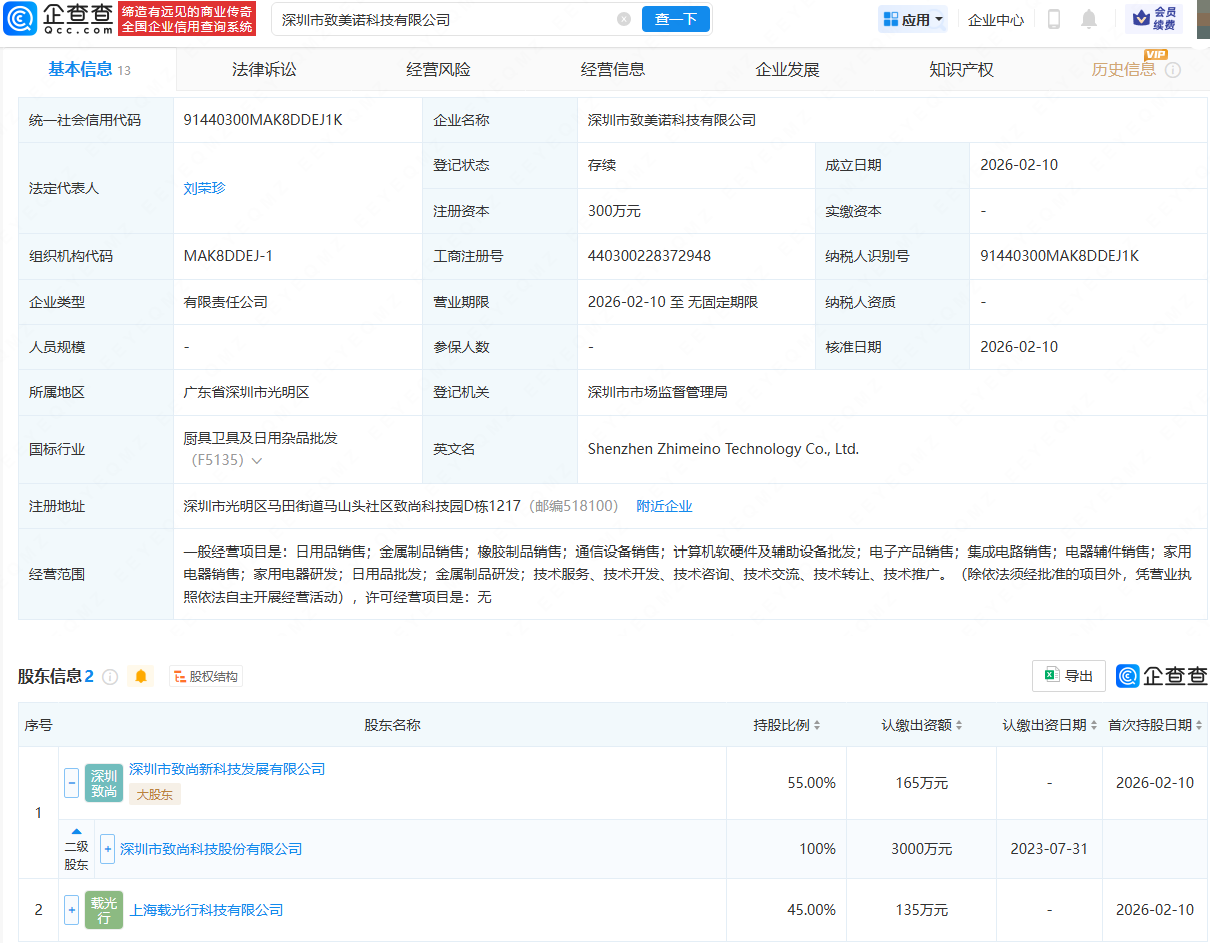Sort by 持股比例 column
Image resolution: width=1210 pixels, height=943 pixels.
(x=786, y=725)
